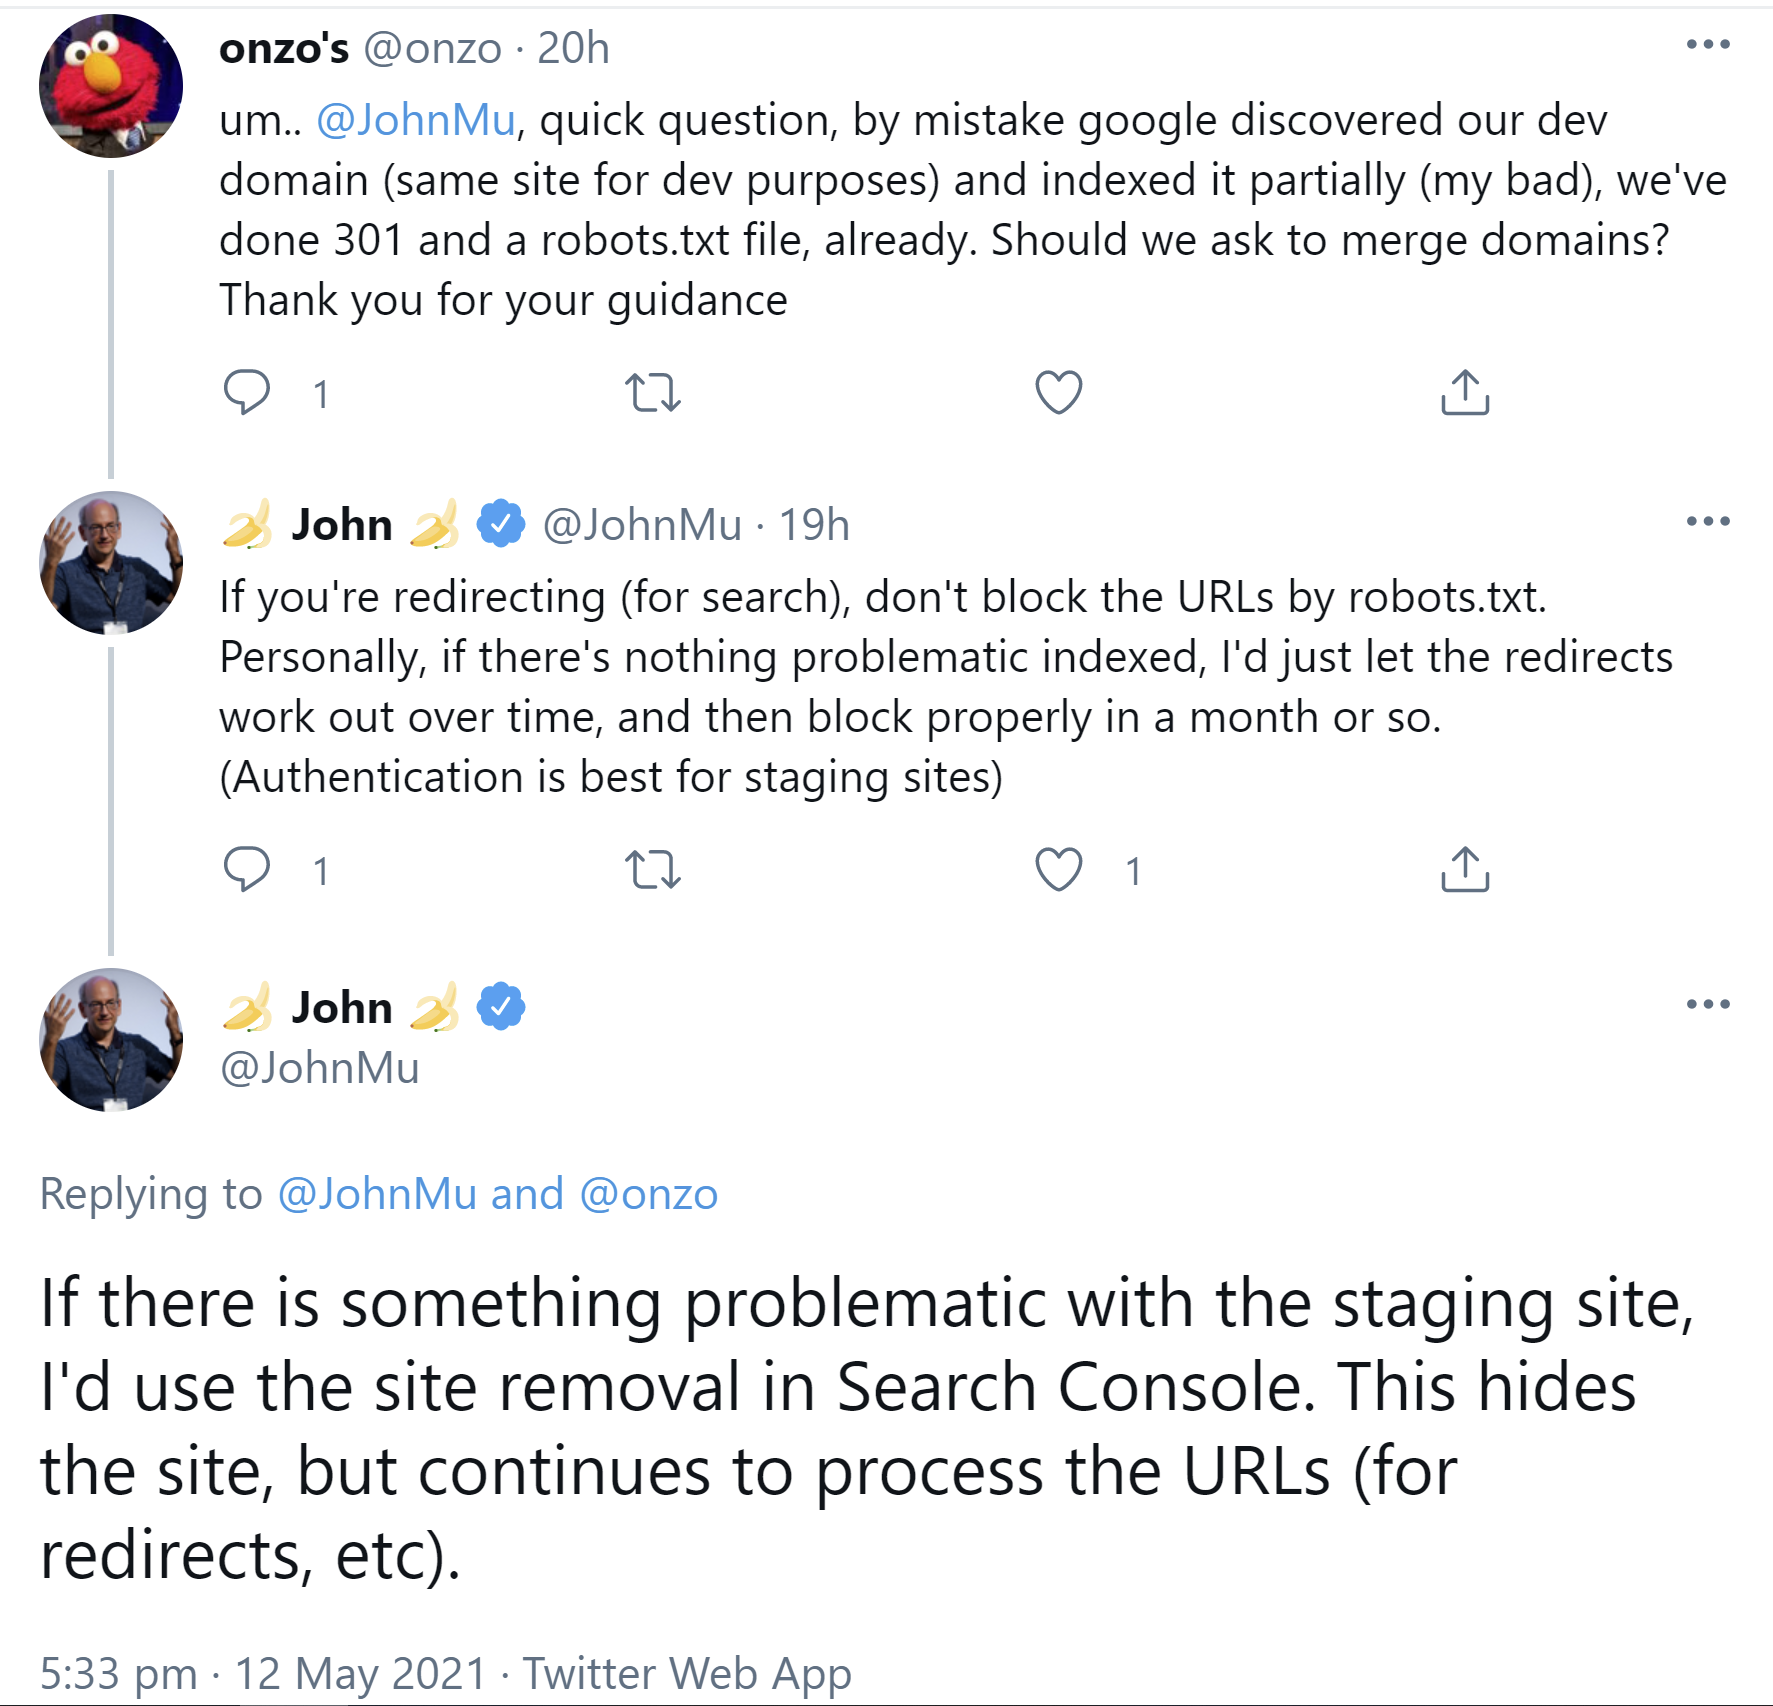Open the more options menu on onzo's tweet
This screenshot has width=1773, height=1706.
click(1707, 42)
